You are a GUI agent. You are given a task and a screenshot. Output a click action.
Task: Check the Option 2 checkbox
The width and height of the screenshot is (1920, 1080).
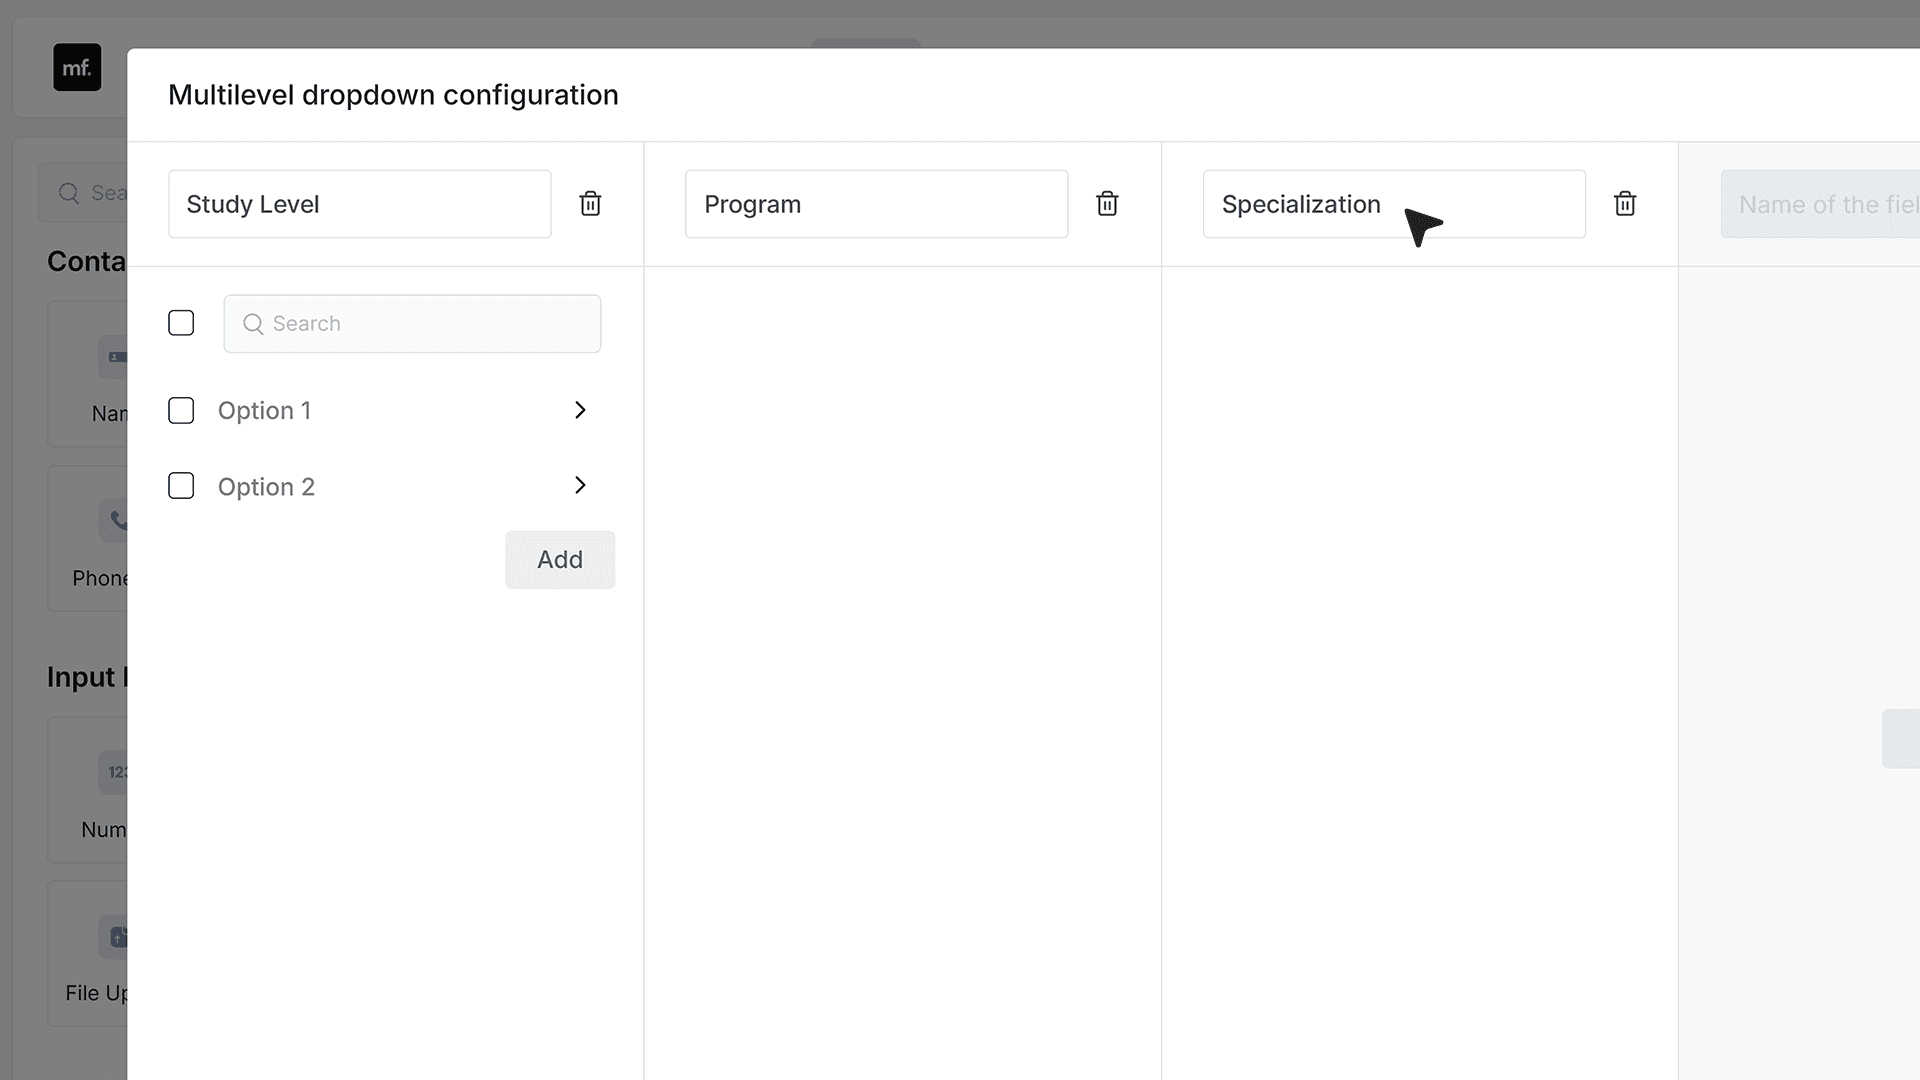(181, 486)
